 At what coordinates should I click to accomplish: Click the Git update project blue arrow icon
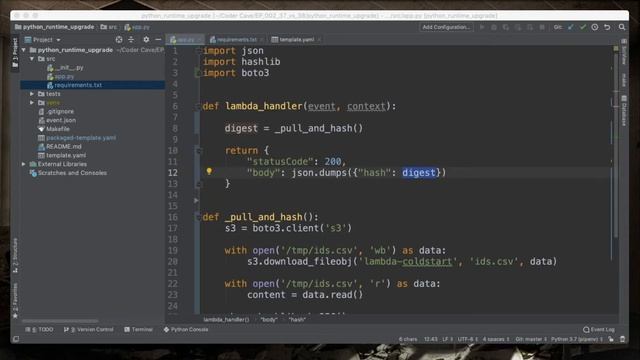click(x=571, y=27)
